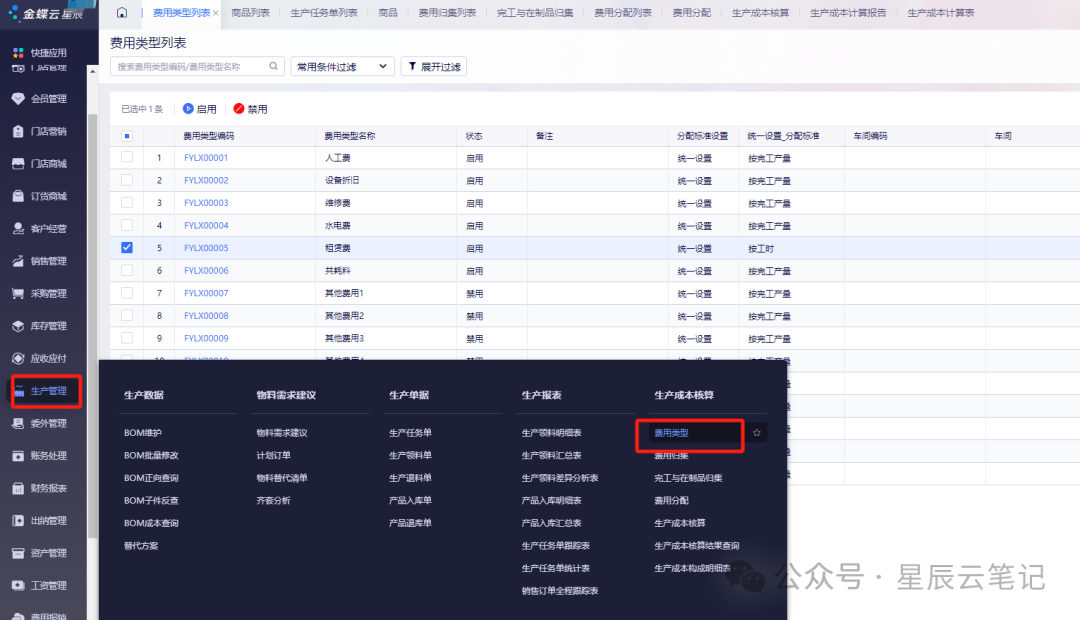
Task: Open 委外管理 in the sidebar
Action: 40,423
